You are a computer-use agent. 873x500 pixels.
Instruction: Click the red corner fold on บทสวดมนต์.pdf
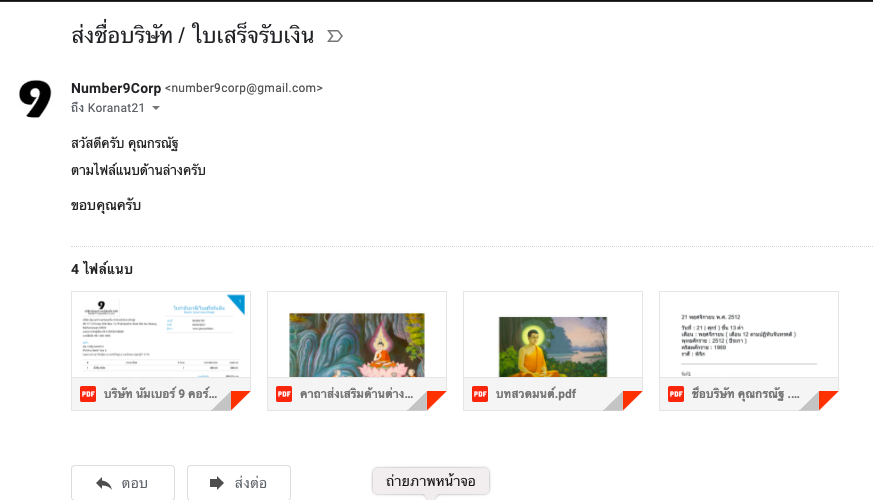pos(632,400)
